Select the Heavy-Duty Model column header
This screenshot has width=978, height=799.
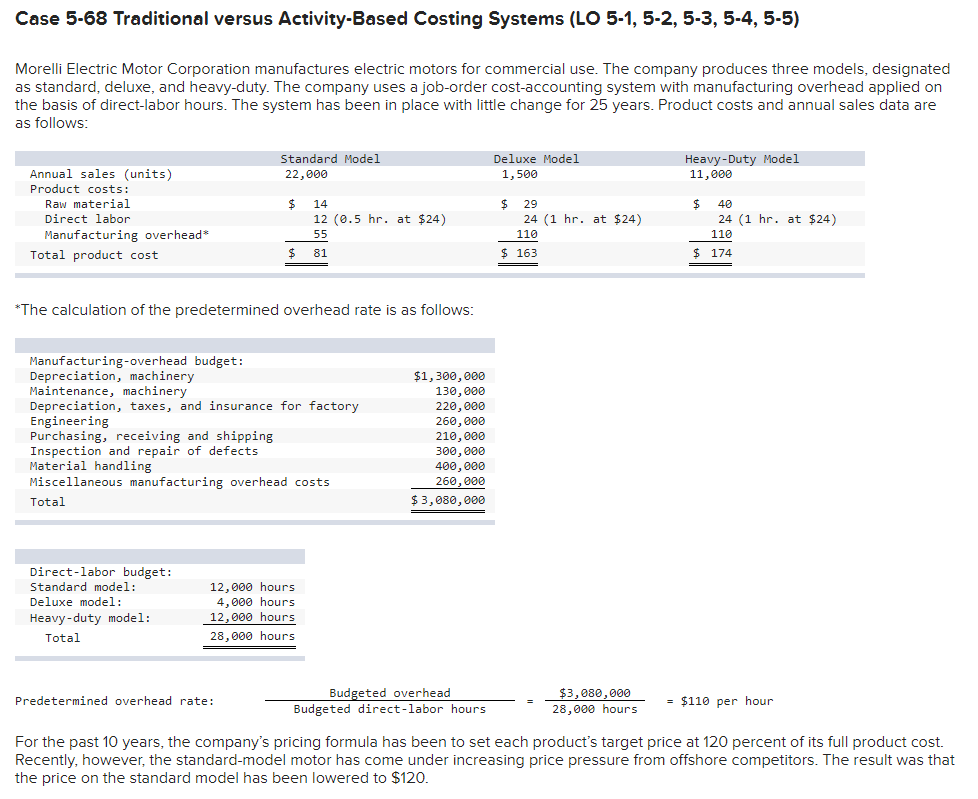[x=742, y=159]
